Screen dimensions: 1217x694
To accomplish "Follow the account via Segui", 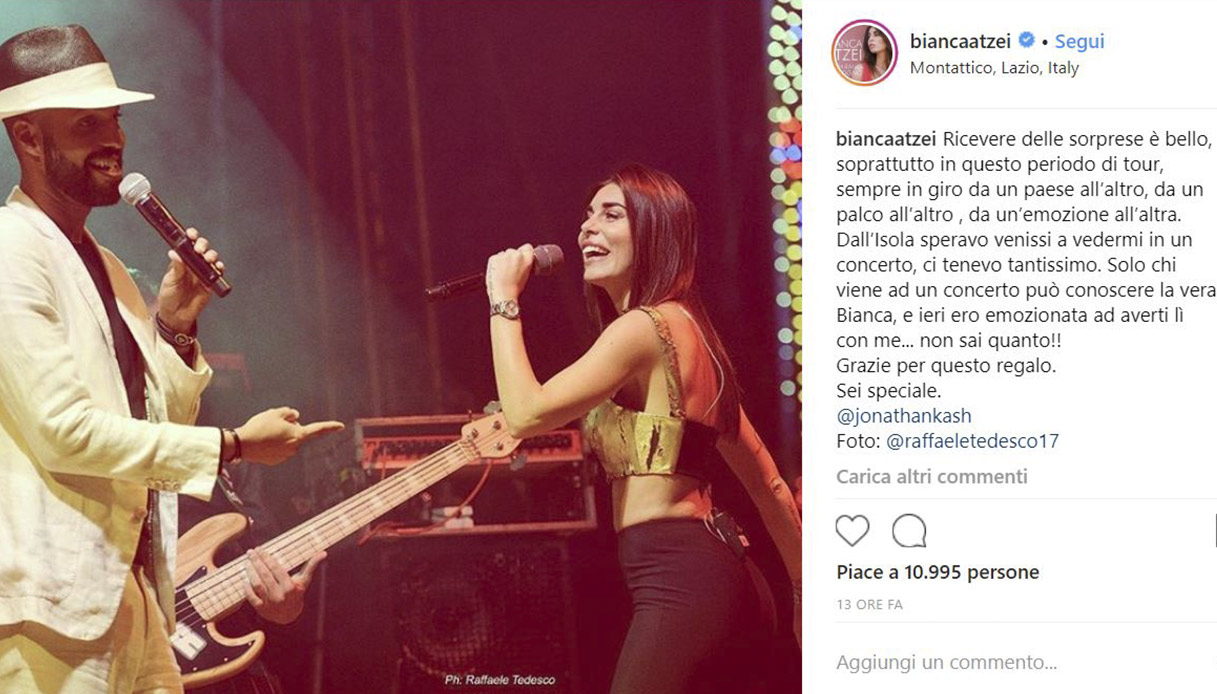I will pos(1080,42).
